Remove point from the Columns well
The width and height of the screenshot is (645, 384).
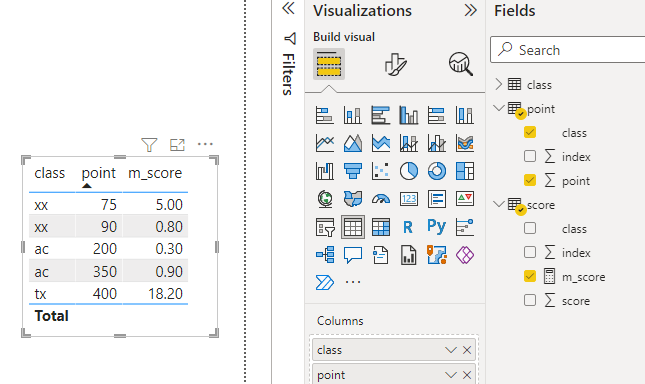click(467, 375)
